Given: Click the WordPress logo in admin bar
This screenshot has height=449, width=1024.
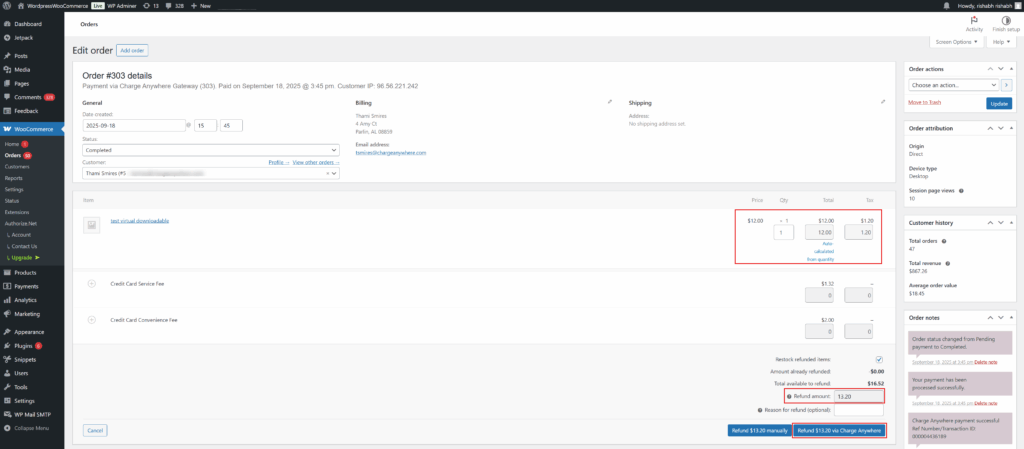Looking at the screenshot, I should click(9, 5).
